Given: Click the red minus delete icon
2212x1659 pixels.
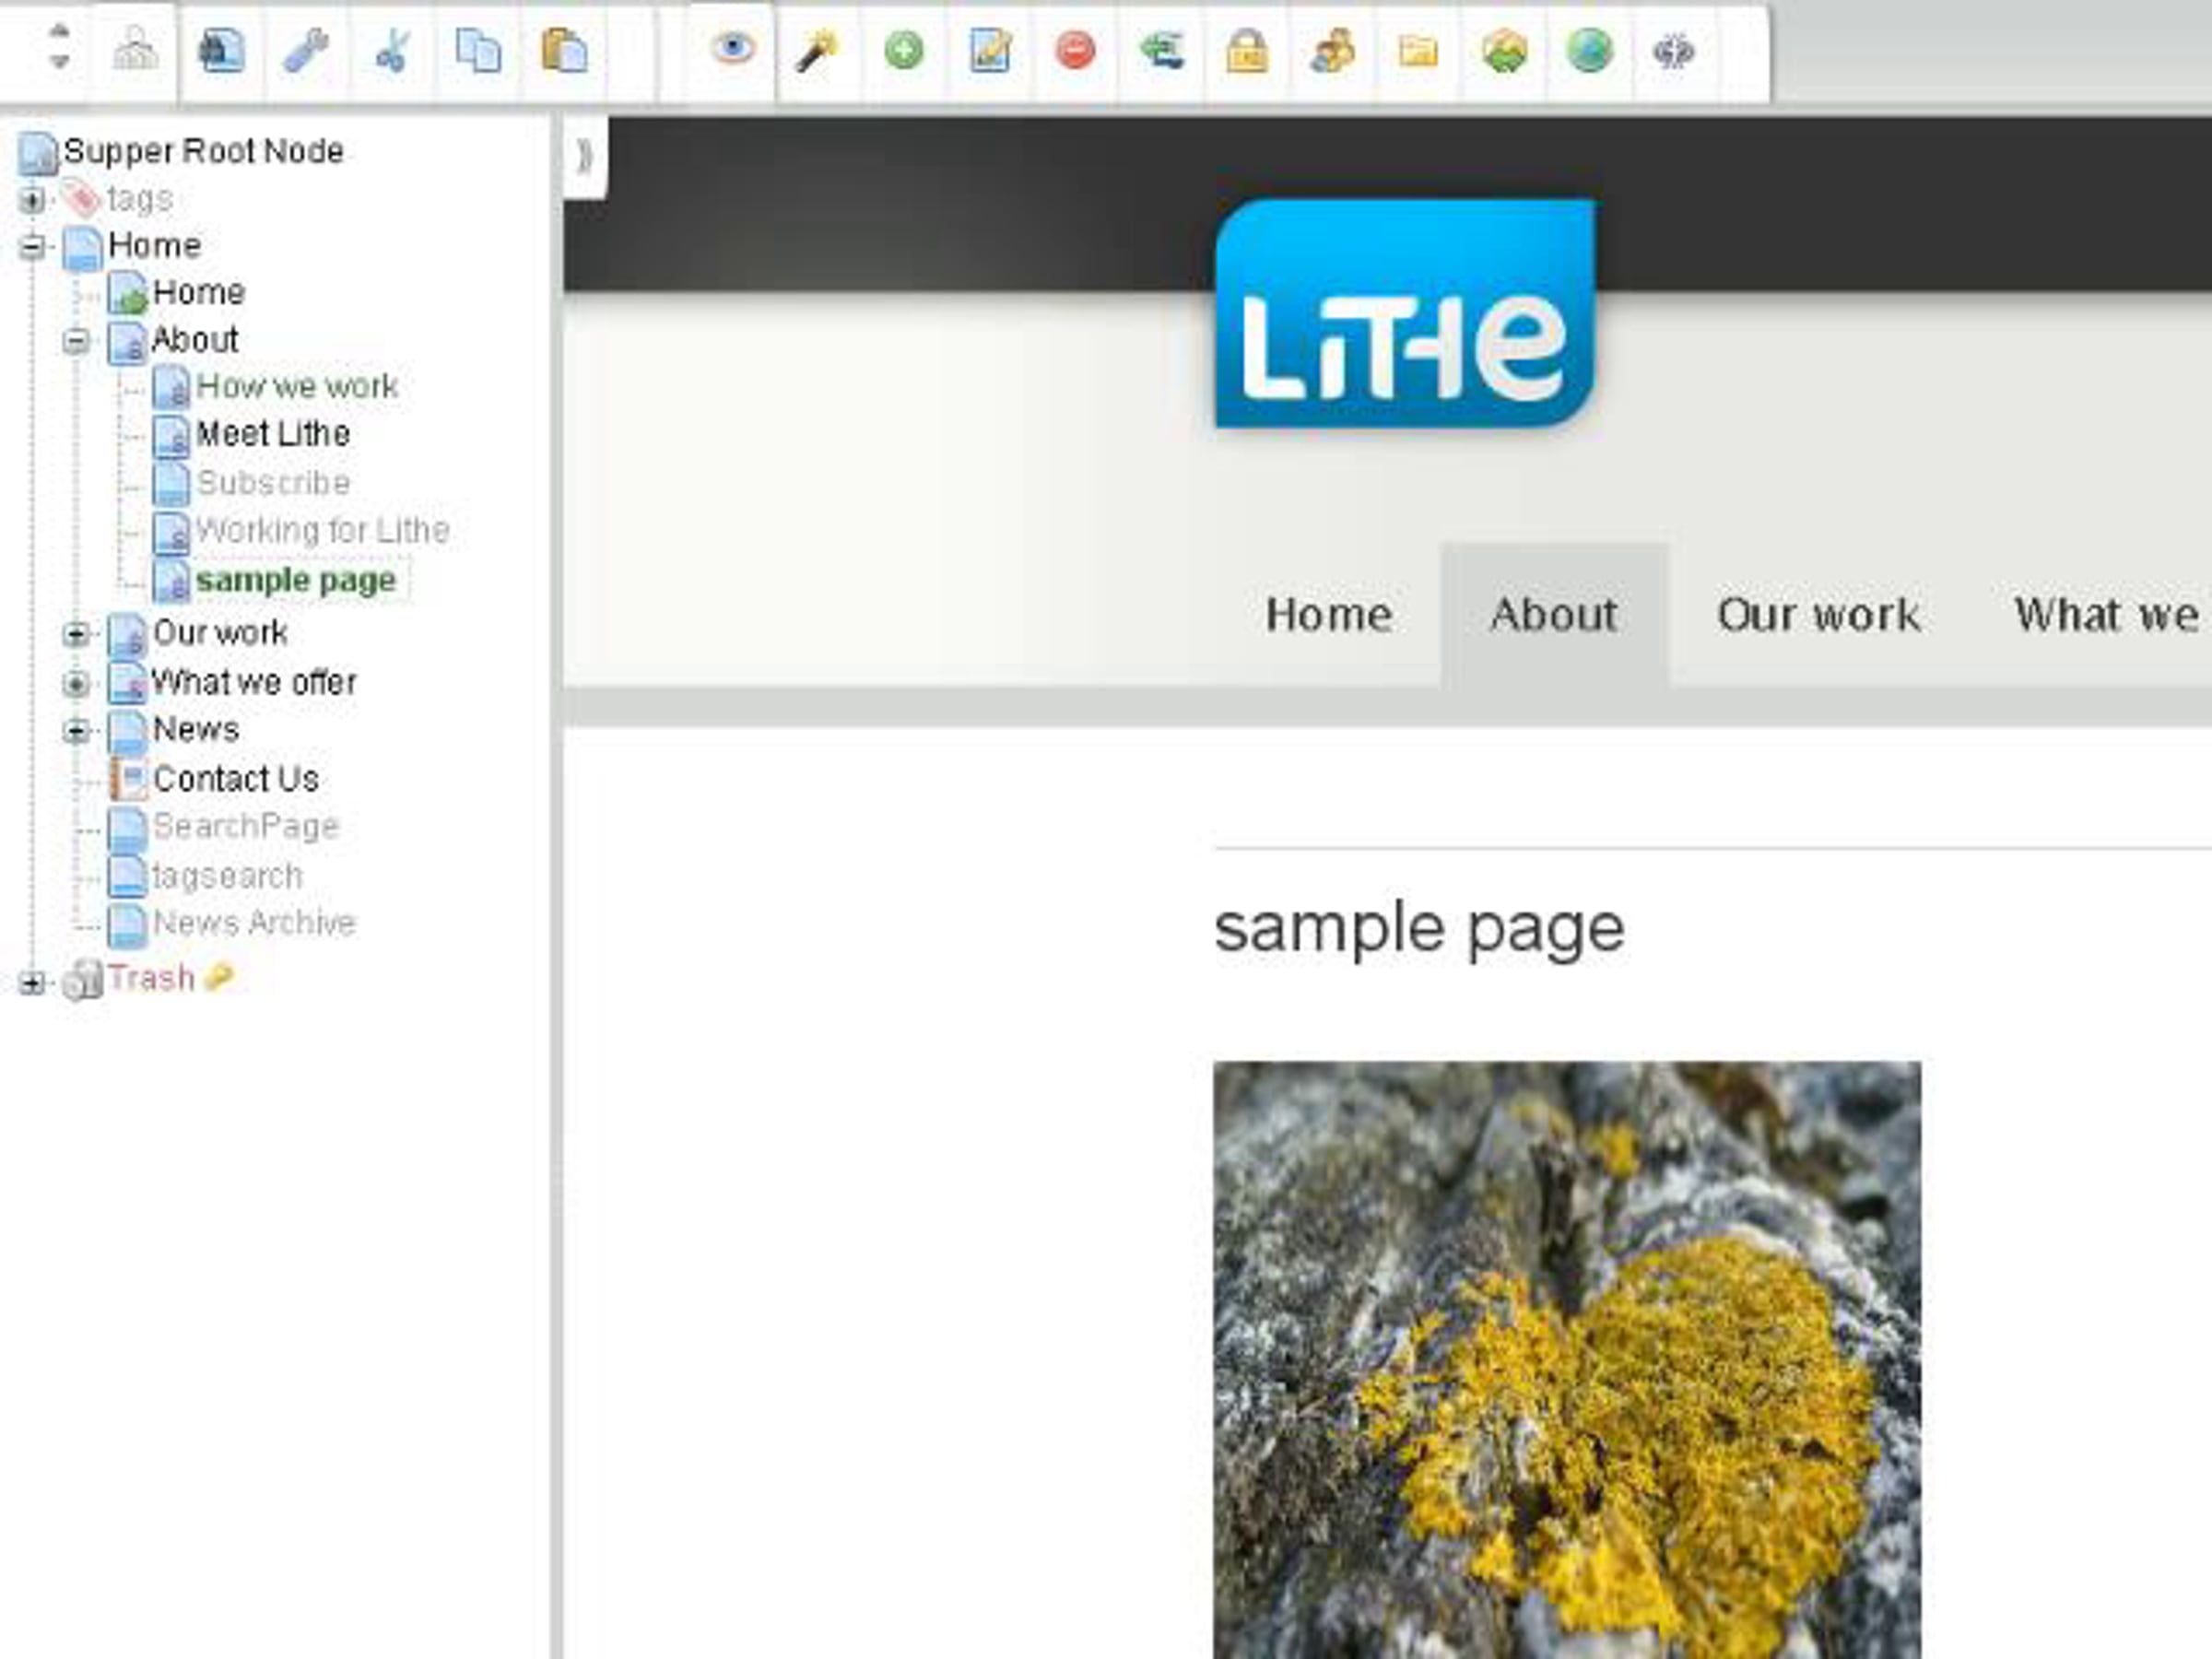Looking at the screenshot, I should 1075,51.
